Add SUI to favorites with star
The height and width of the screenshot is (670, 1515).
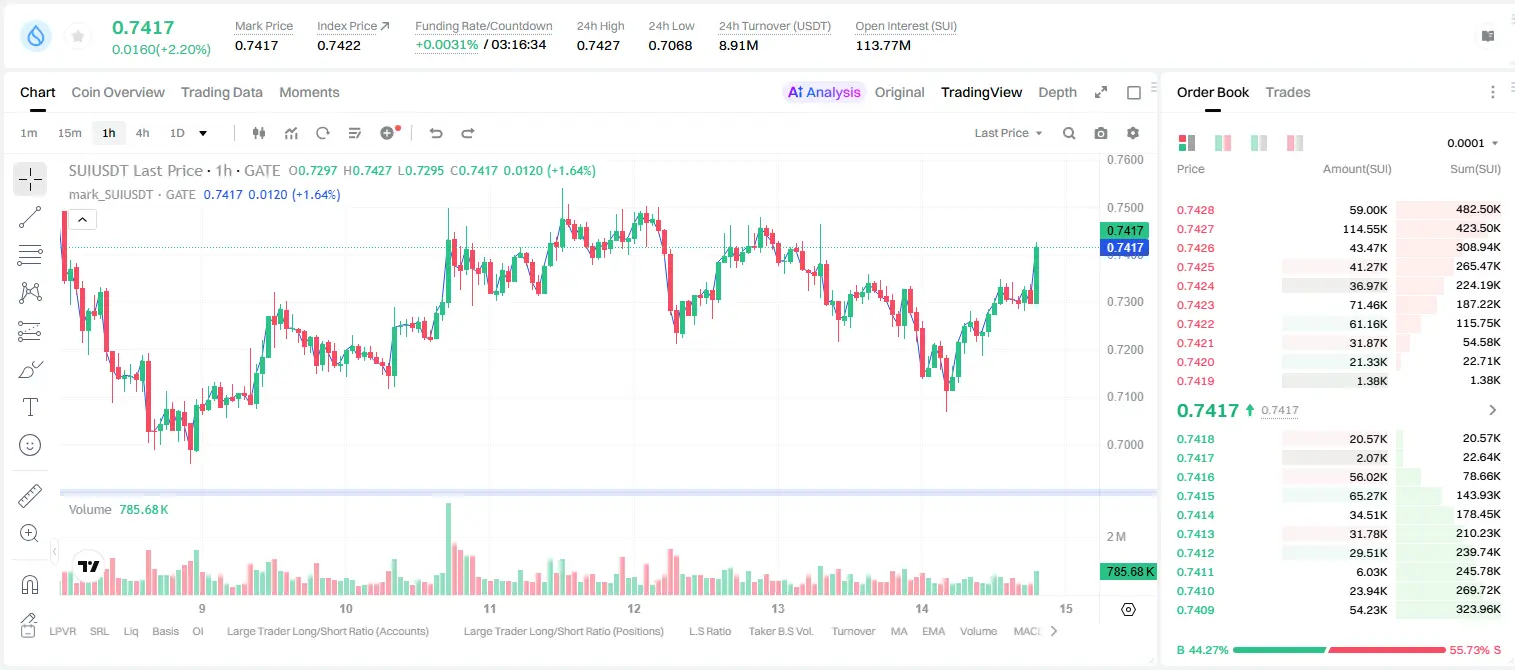point(78,36)
